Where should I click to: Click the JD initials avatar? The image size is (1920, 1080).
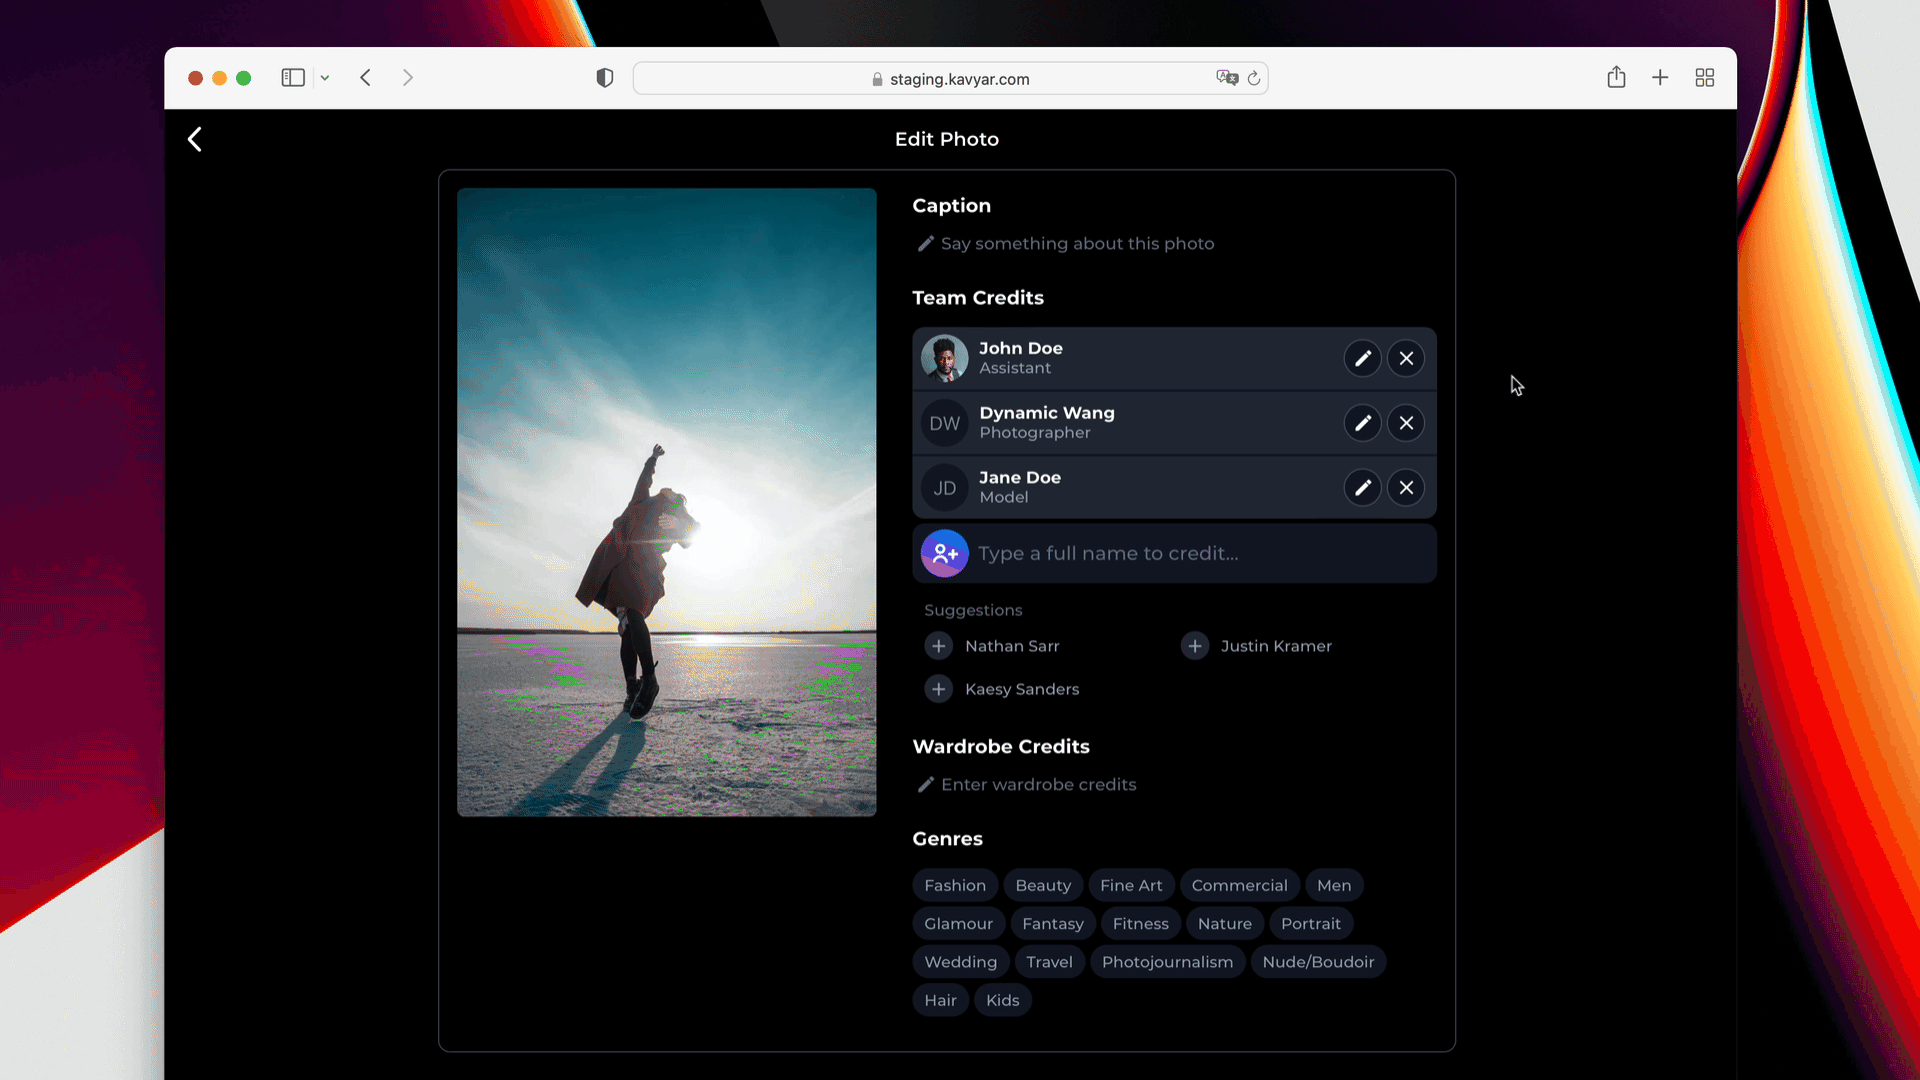click(x=945, y=488)
